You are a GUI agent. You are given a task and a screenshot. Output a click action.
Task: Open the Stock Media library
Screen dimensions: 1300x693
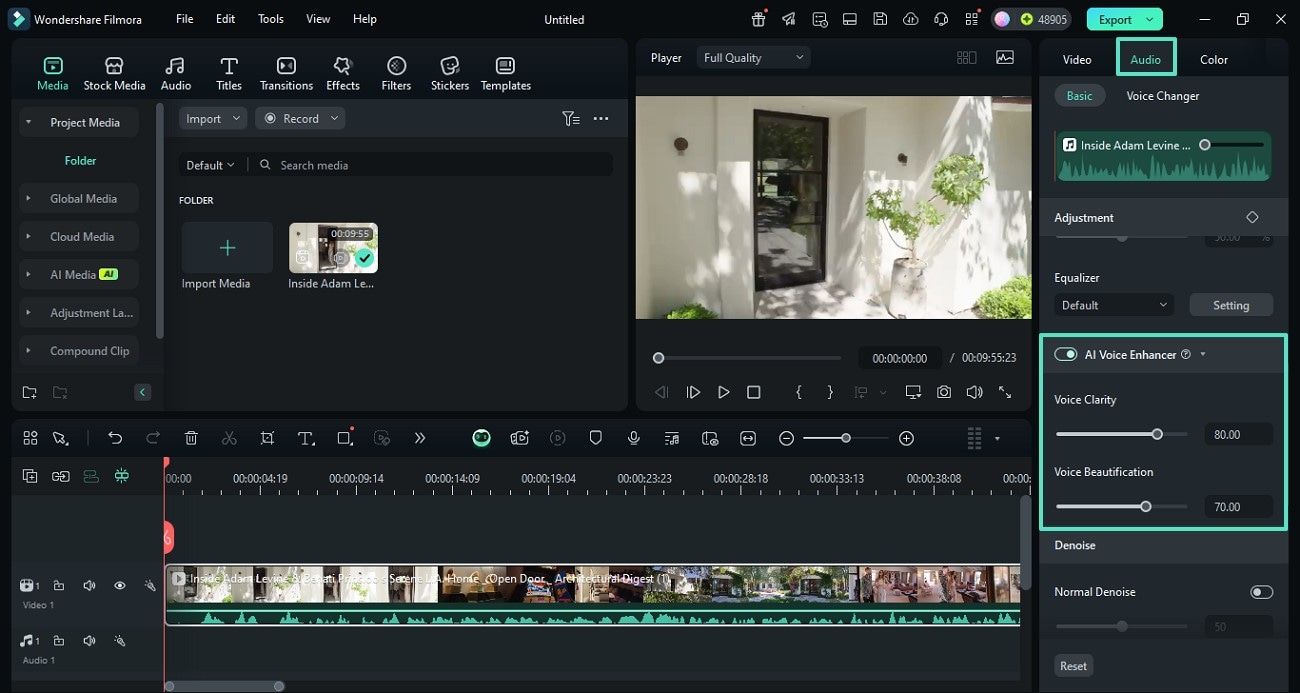point(114,74)
